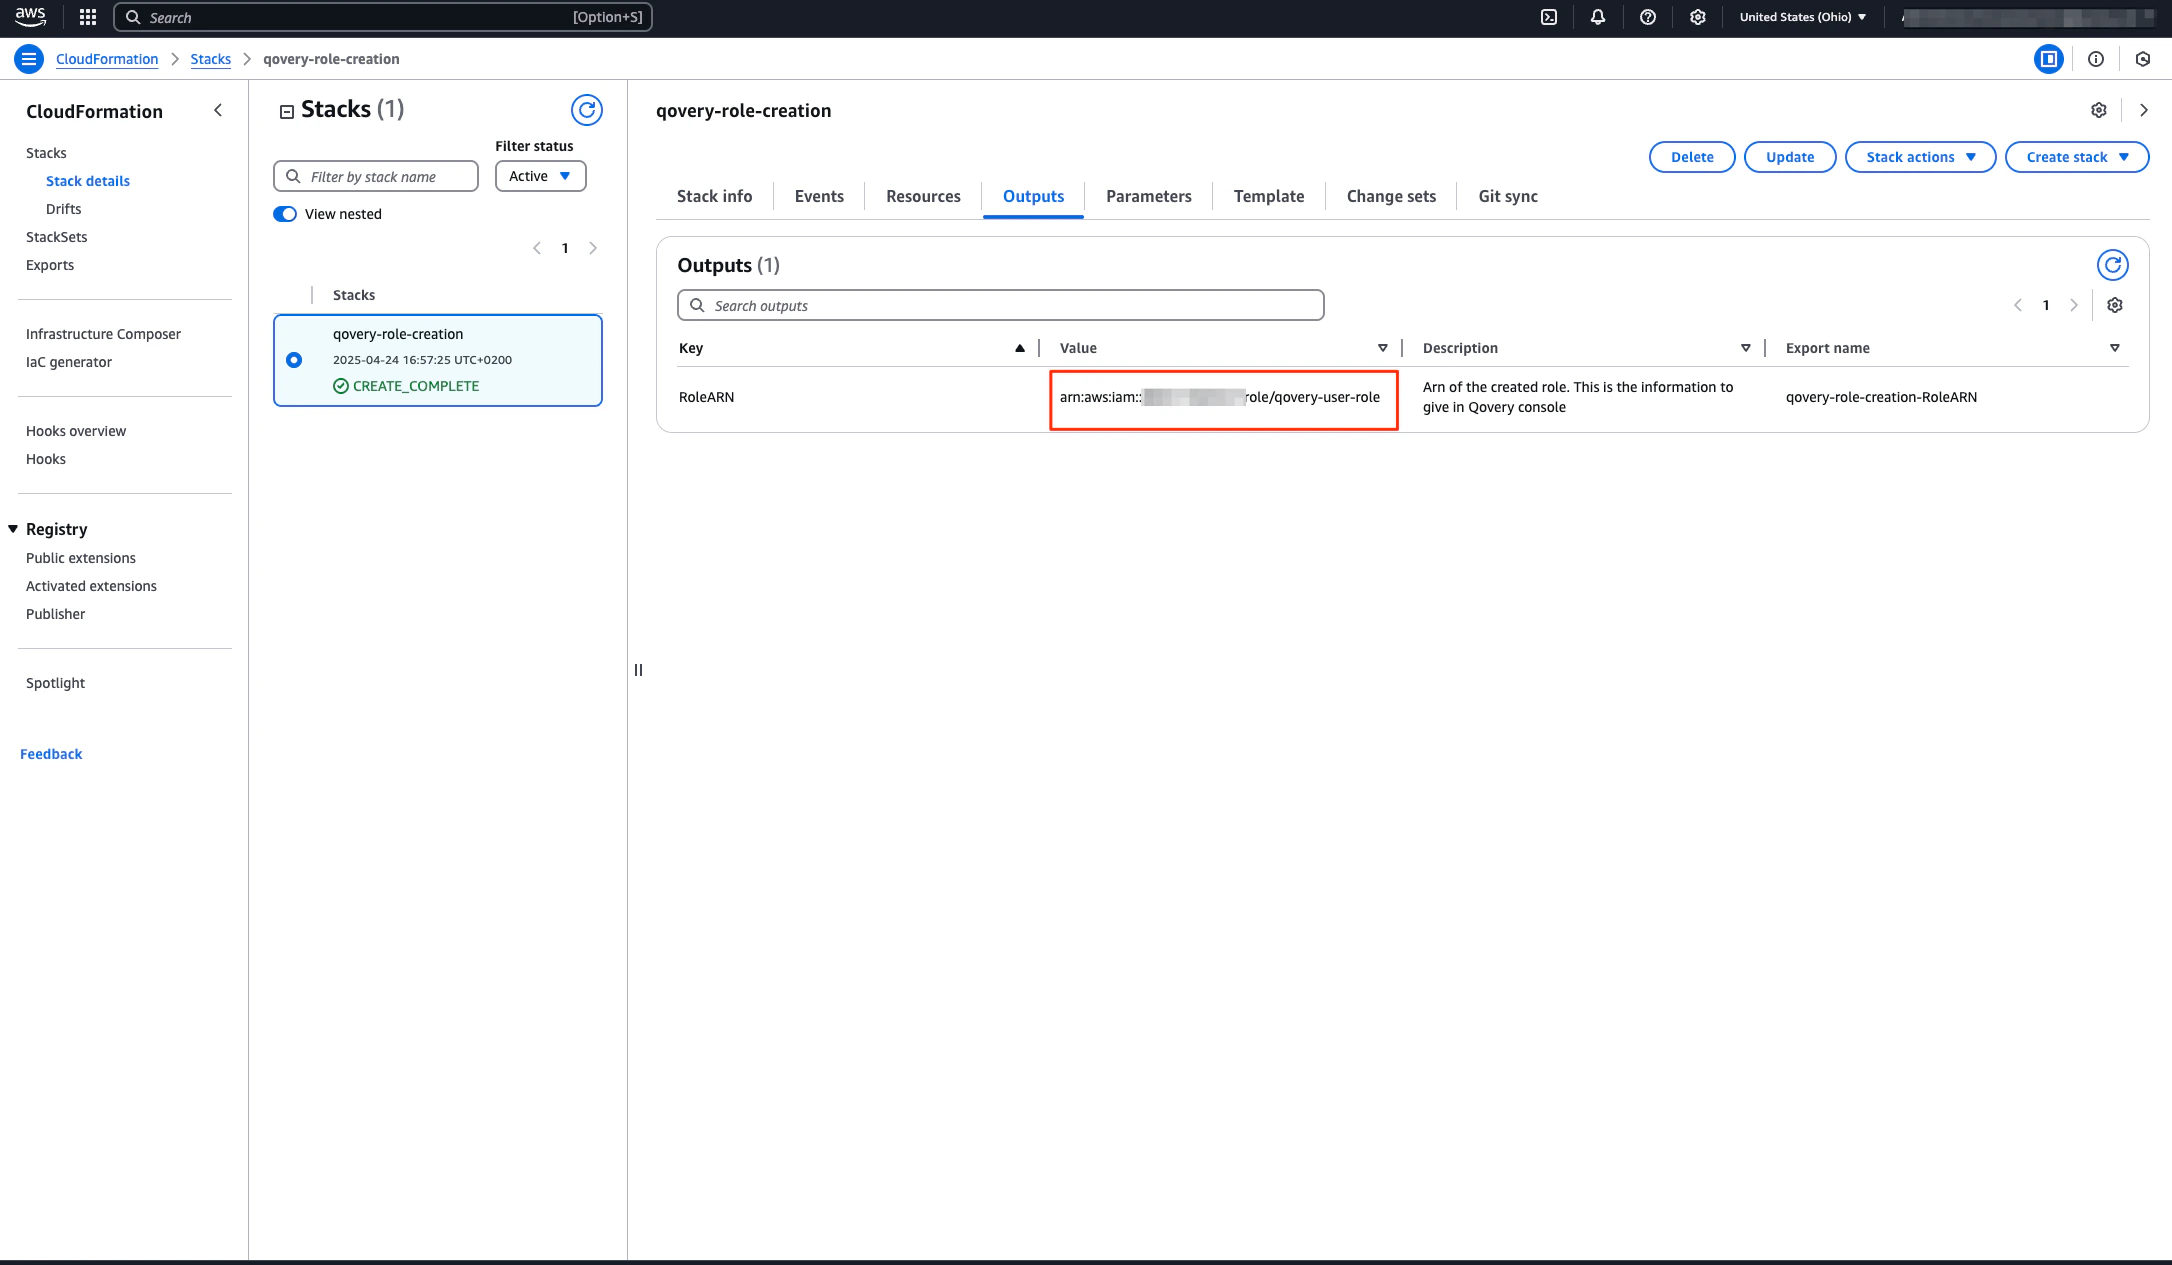Toggle the View nested switch
The height and width of the screenshot is (1265, 2172).
coord(284,214)
